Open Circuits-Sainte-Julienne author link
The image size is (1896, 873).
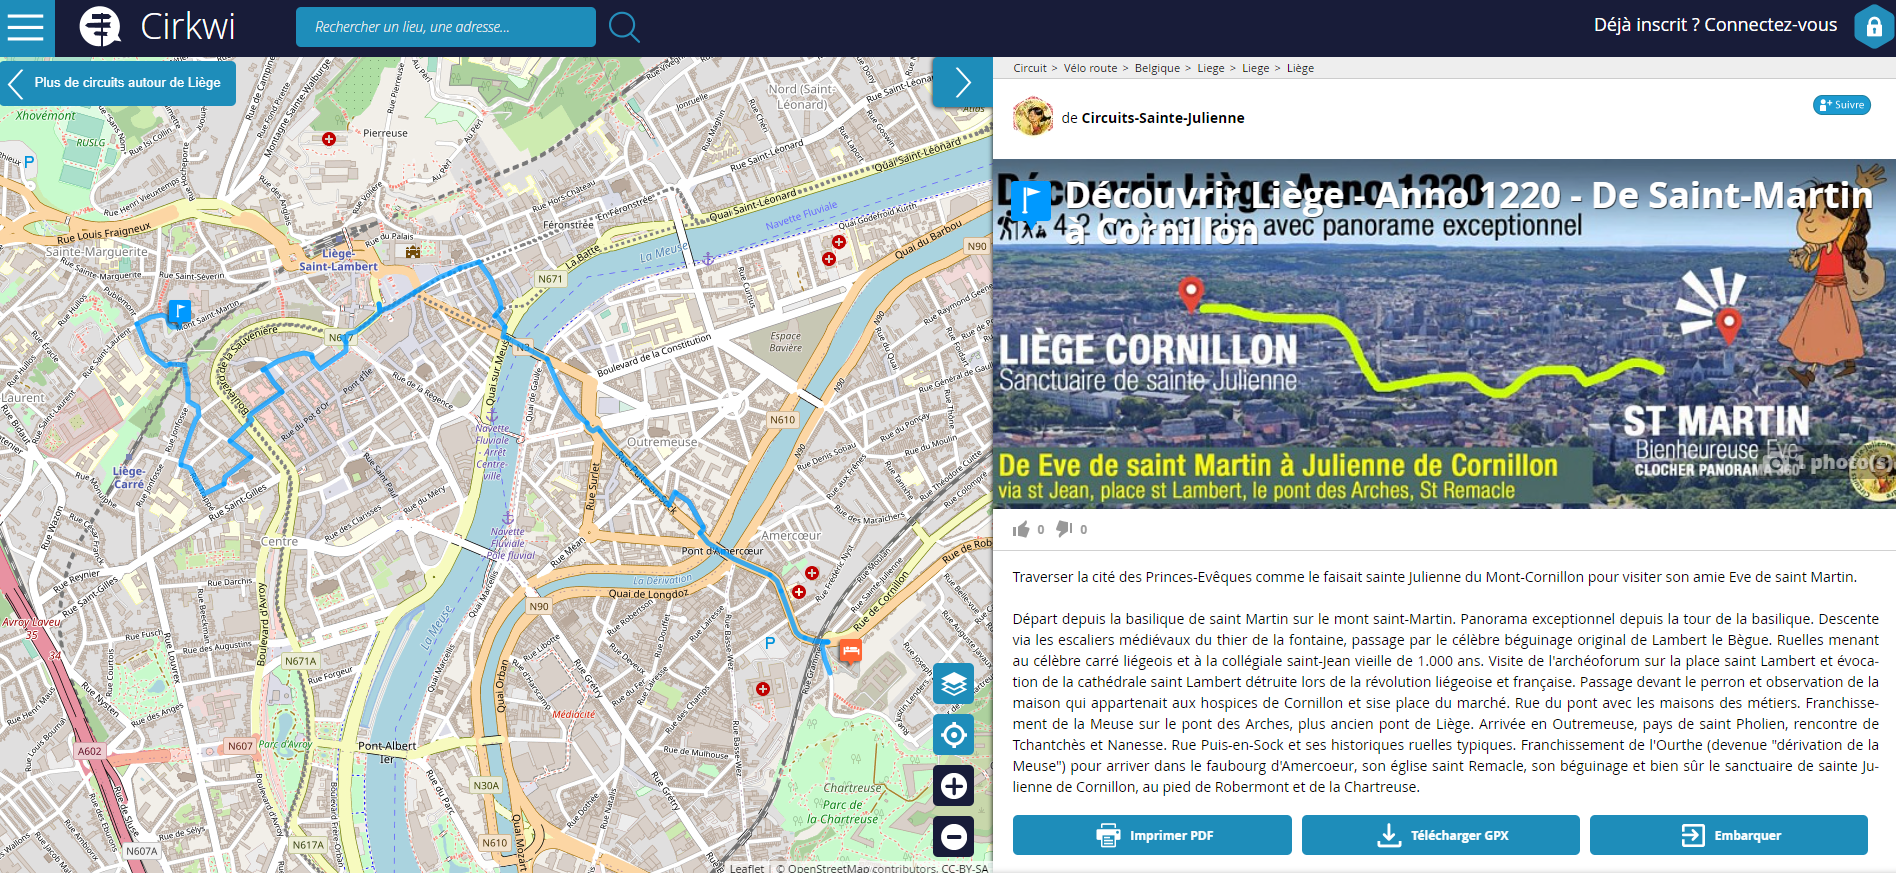pyautogui.click(x=1162, y=118)
